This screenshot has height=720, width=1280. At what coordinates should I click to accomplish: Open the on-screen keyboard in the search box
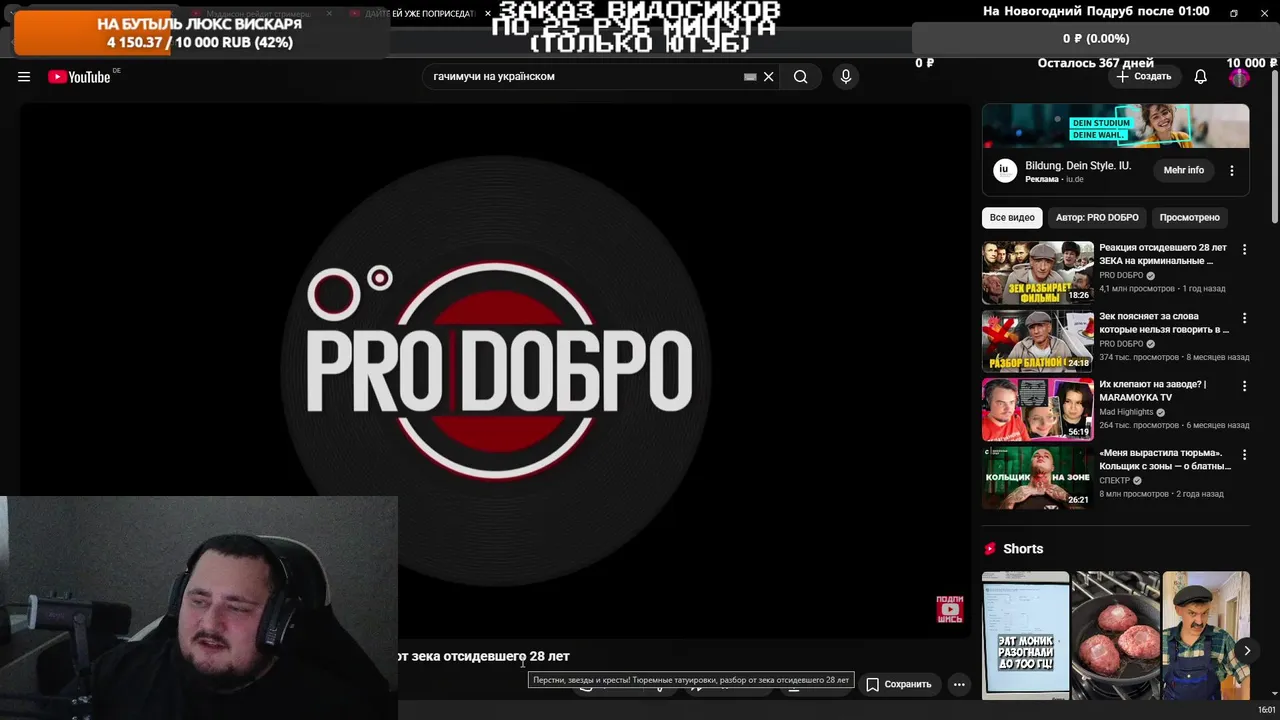click(x=750, y=77)
